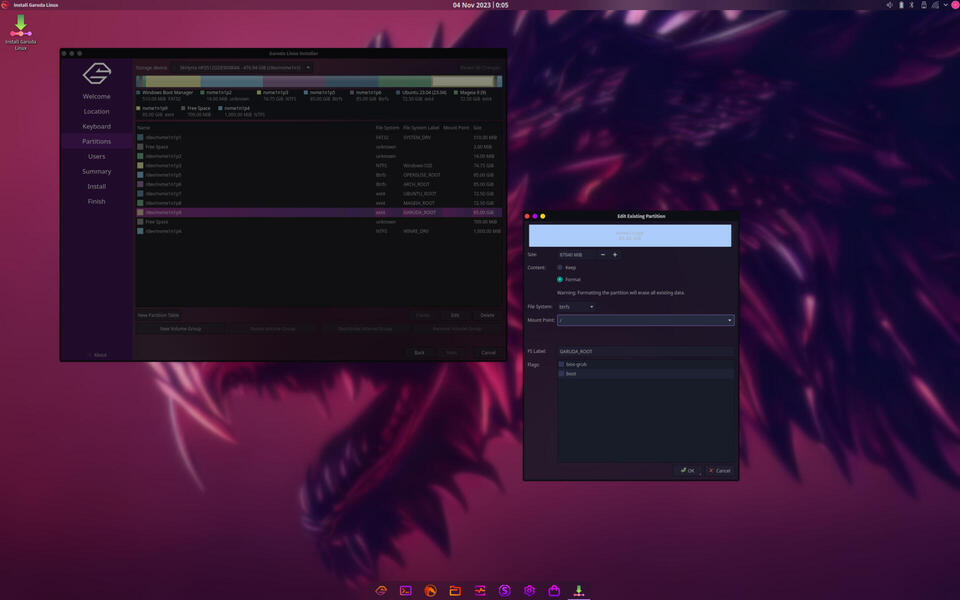Increase partition size with the plus button
The height and width of the screenshot is (600, 960).
[x=615, y=255]
